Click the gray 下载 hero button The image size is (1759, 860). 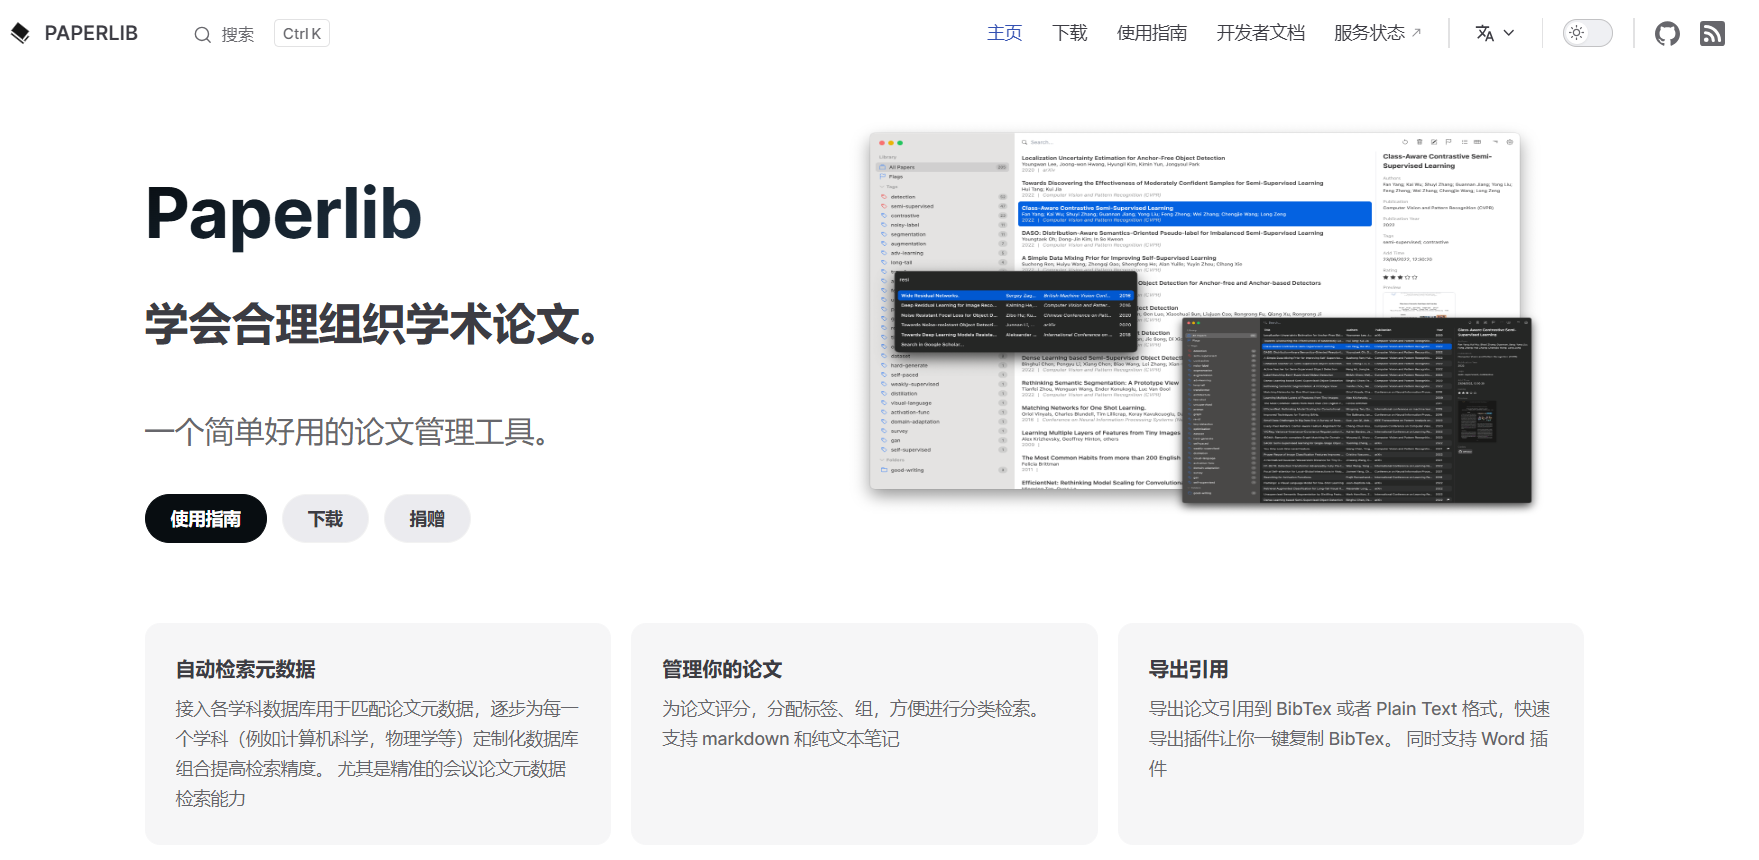[x=325, y=519]
